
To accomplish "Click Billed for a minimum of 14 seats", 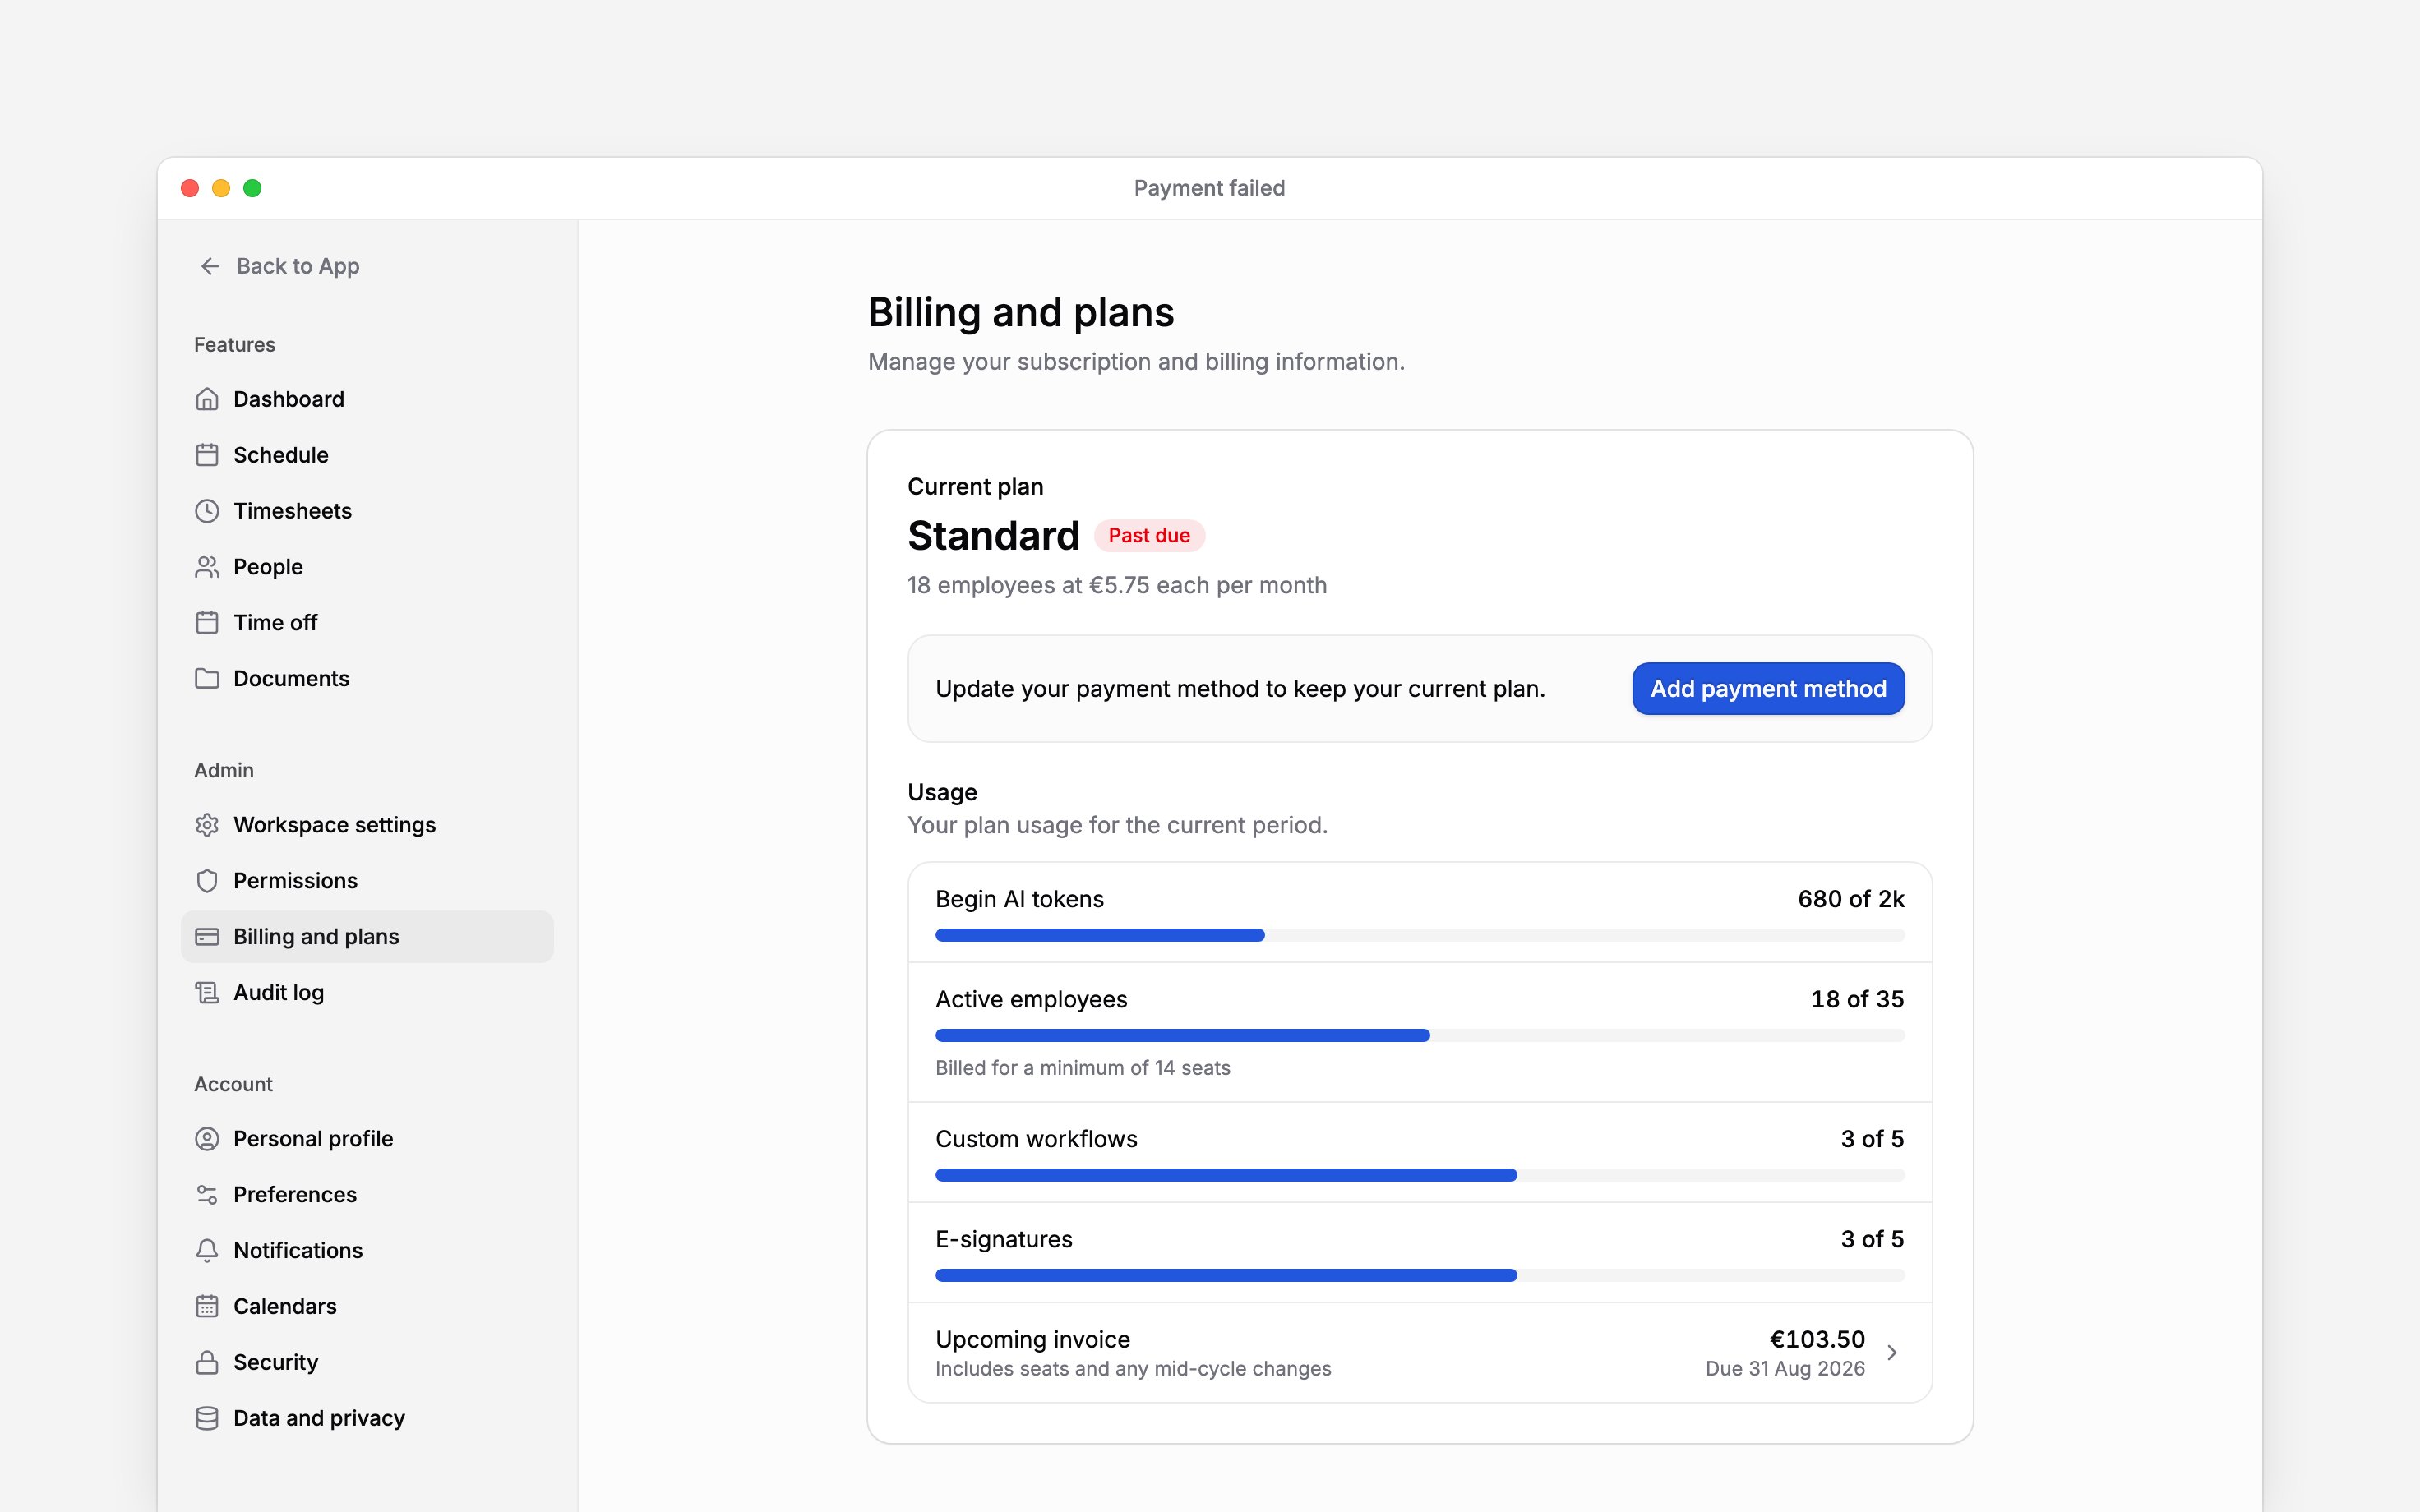I will point(1083,1068).
